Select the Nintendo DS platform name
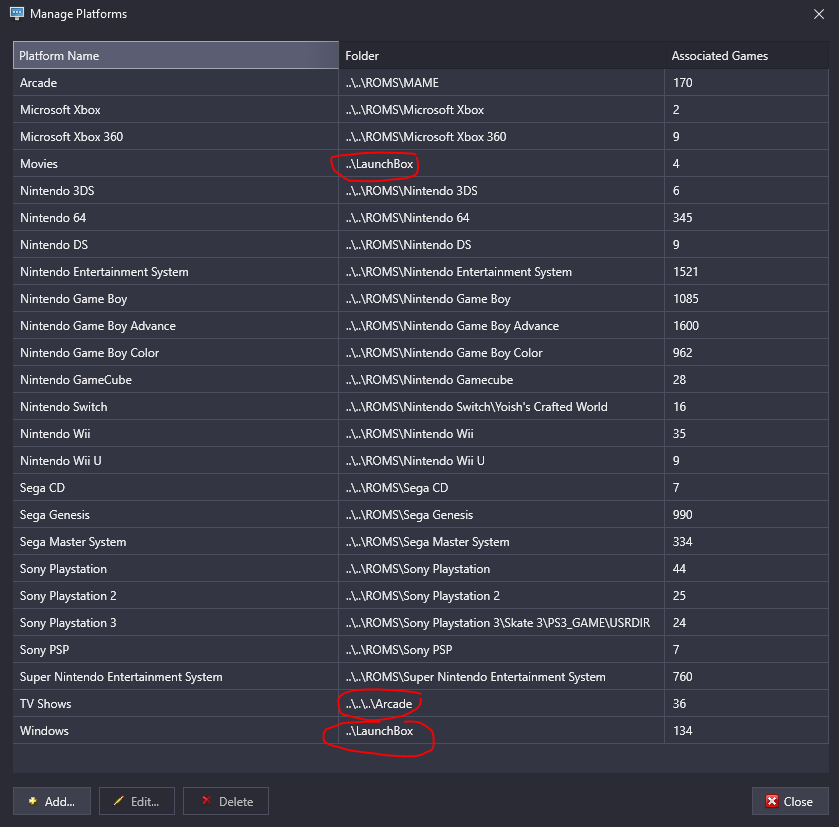Screen dimensions: 839x827 54,244
